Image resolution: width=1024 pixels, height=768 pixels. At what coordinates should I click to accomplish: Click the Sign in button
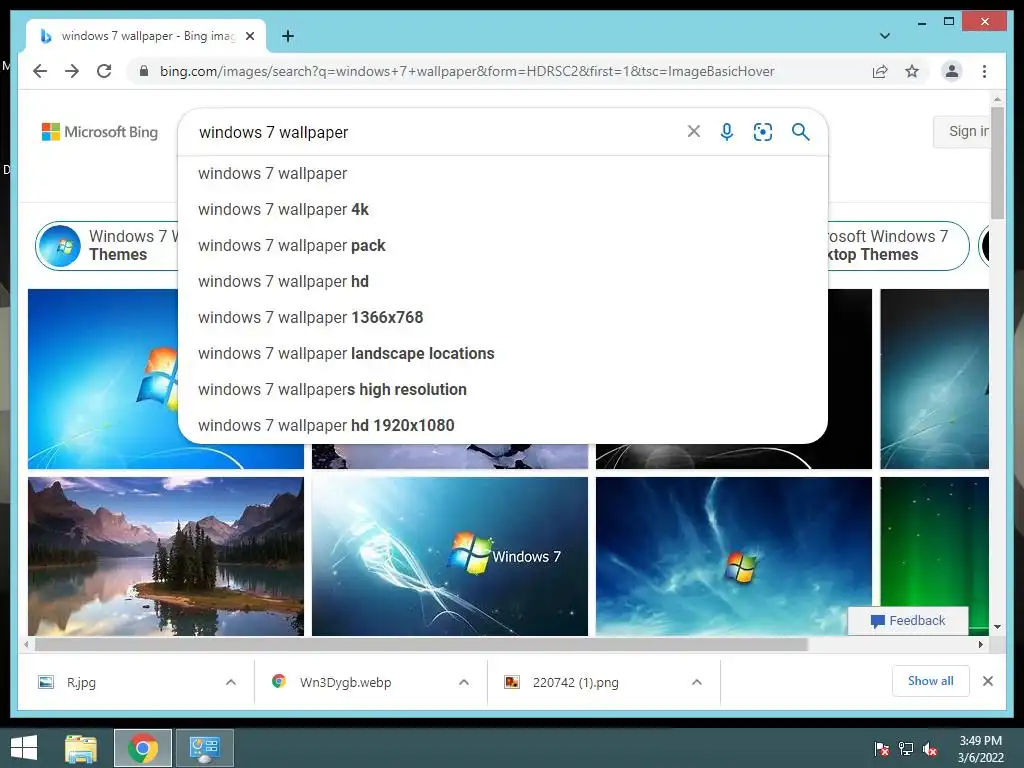(x=961, y=131)
